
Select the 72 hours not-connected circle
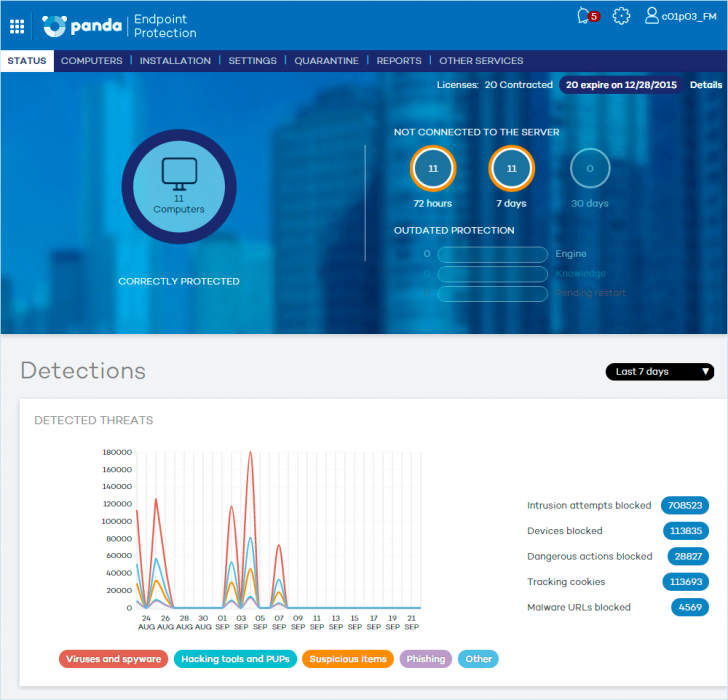coord(433,169)
